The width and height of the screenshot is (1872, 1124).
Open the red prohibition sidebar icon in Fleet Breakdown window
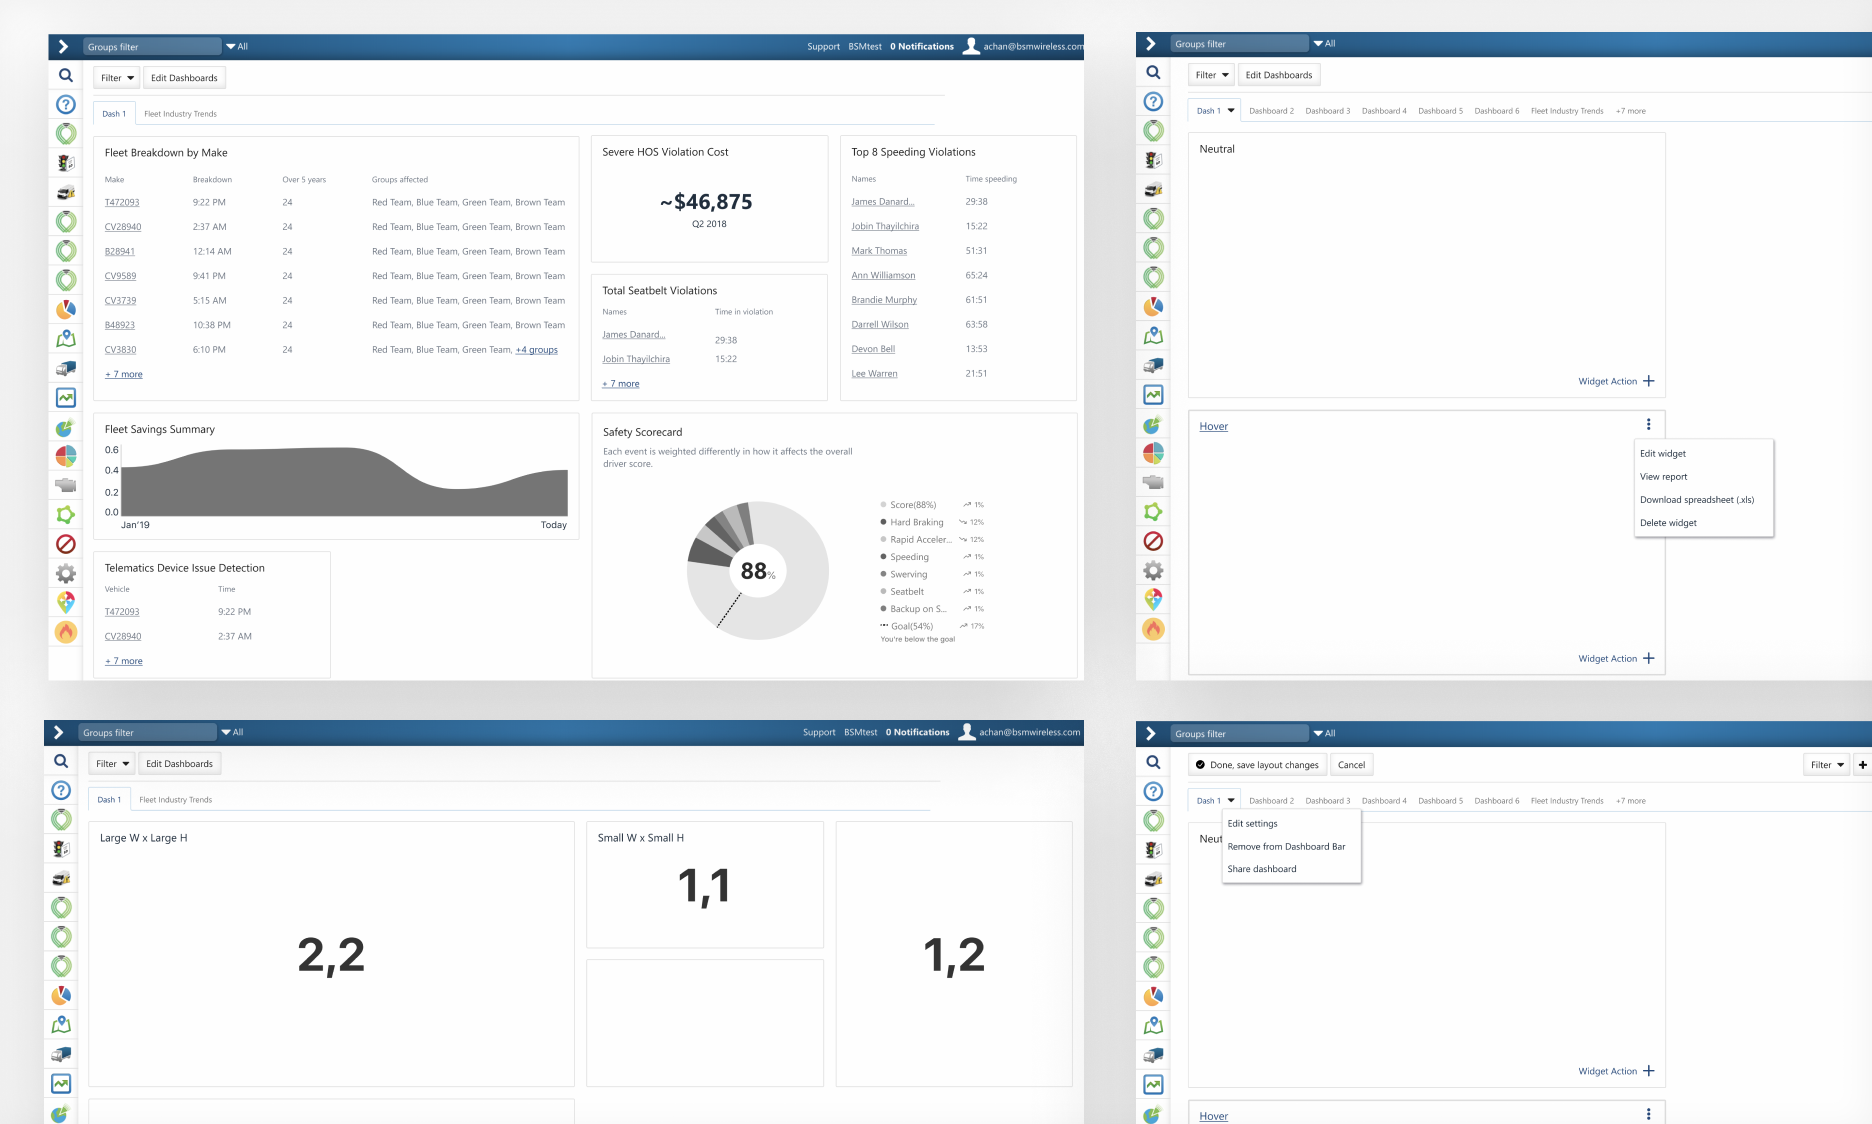(x=65, y=544)
